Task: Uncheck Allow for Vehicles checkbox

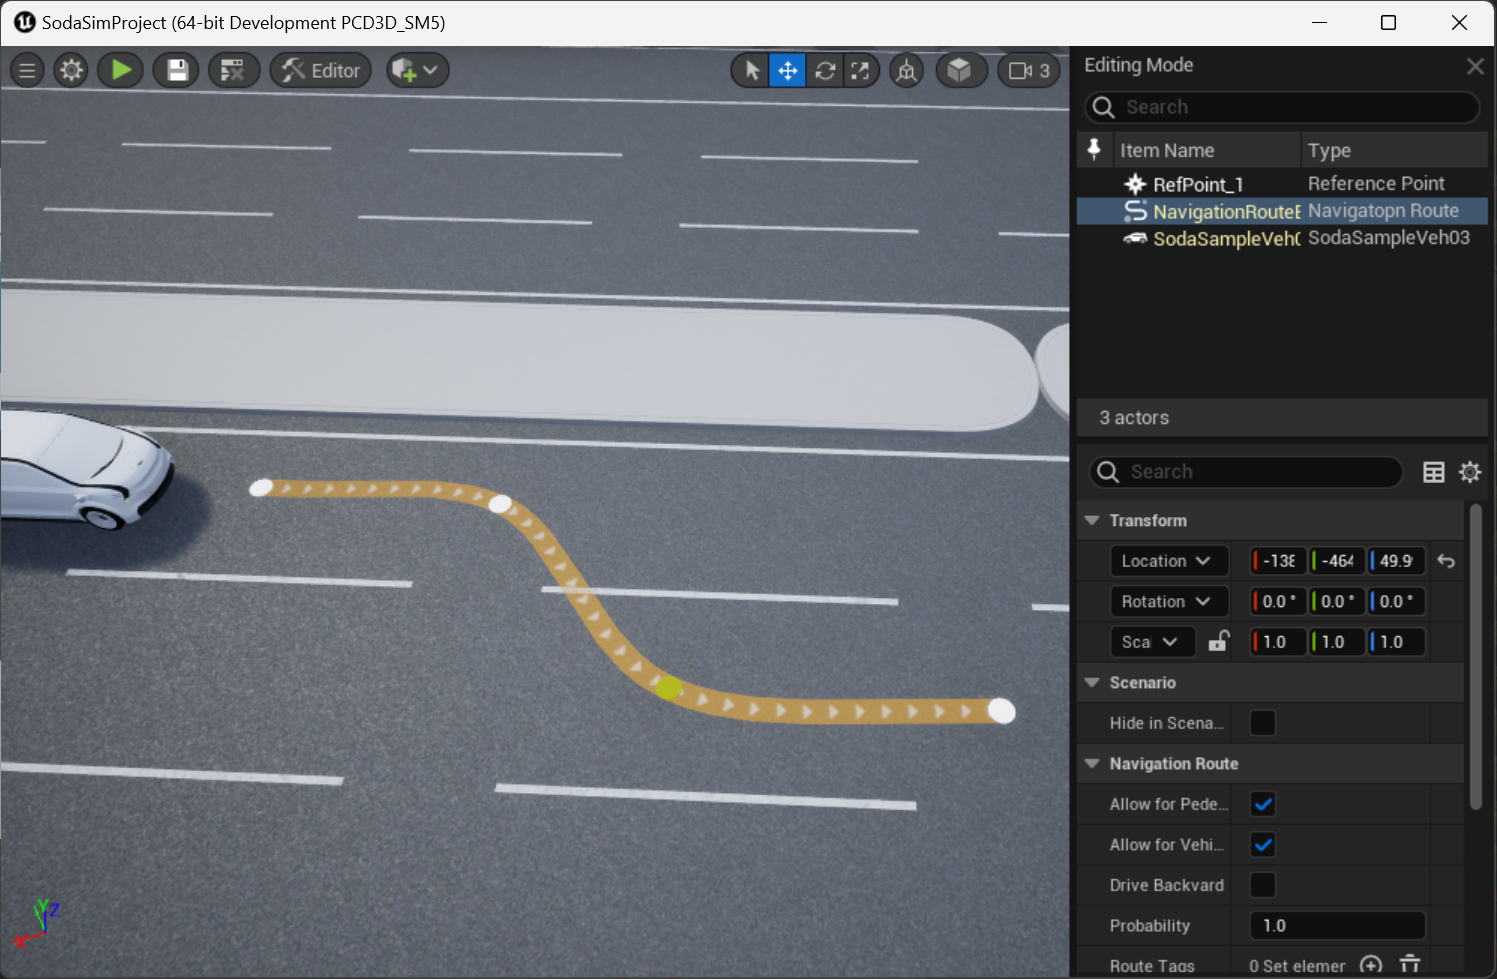Action: [1263, 845]
